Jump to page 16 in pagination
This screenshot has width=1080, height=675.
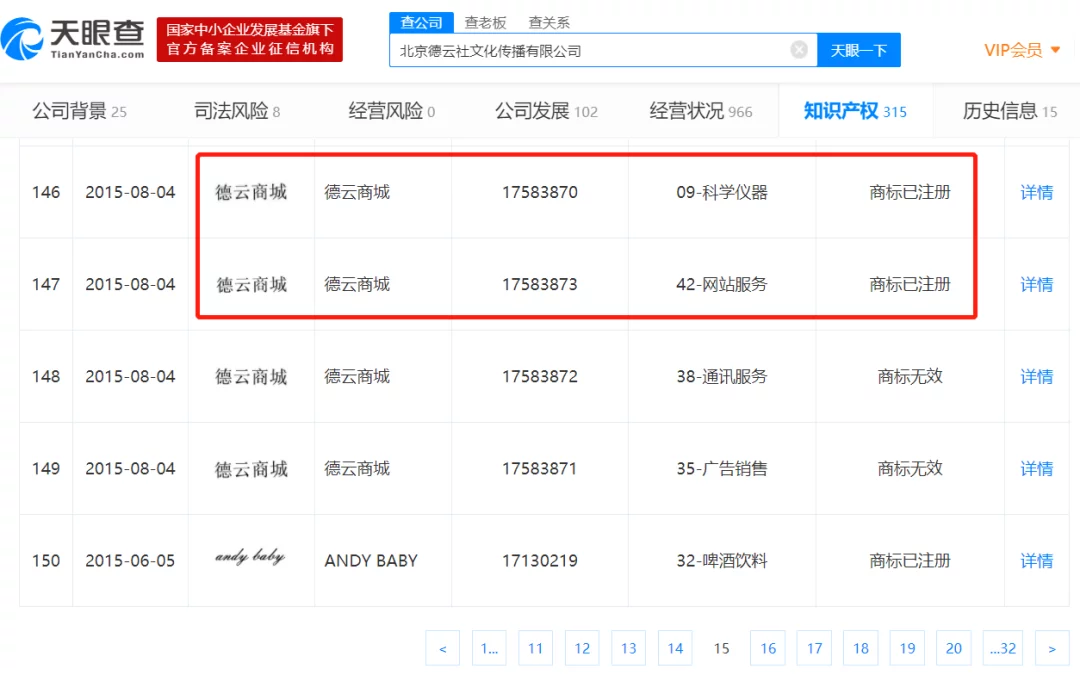click(768, 648)
